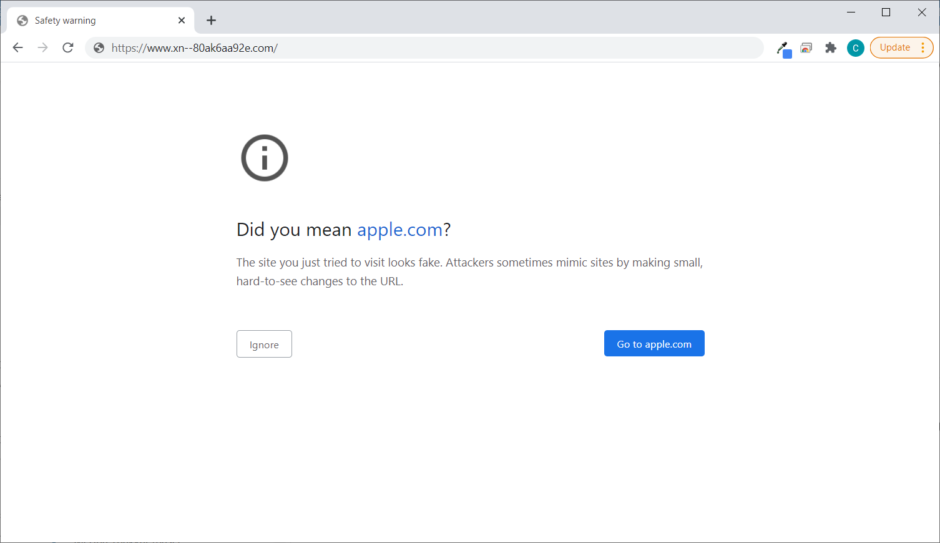
Task: Open the Extensions puzzle piece menu
Action: [x=830, y=48]
